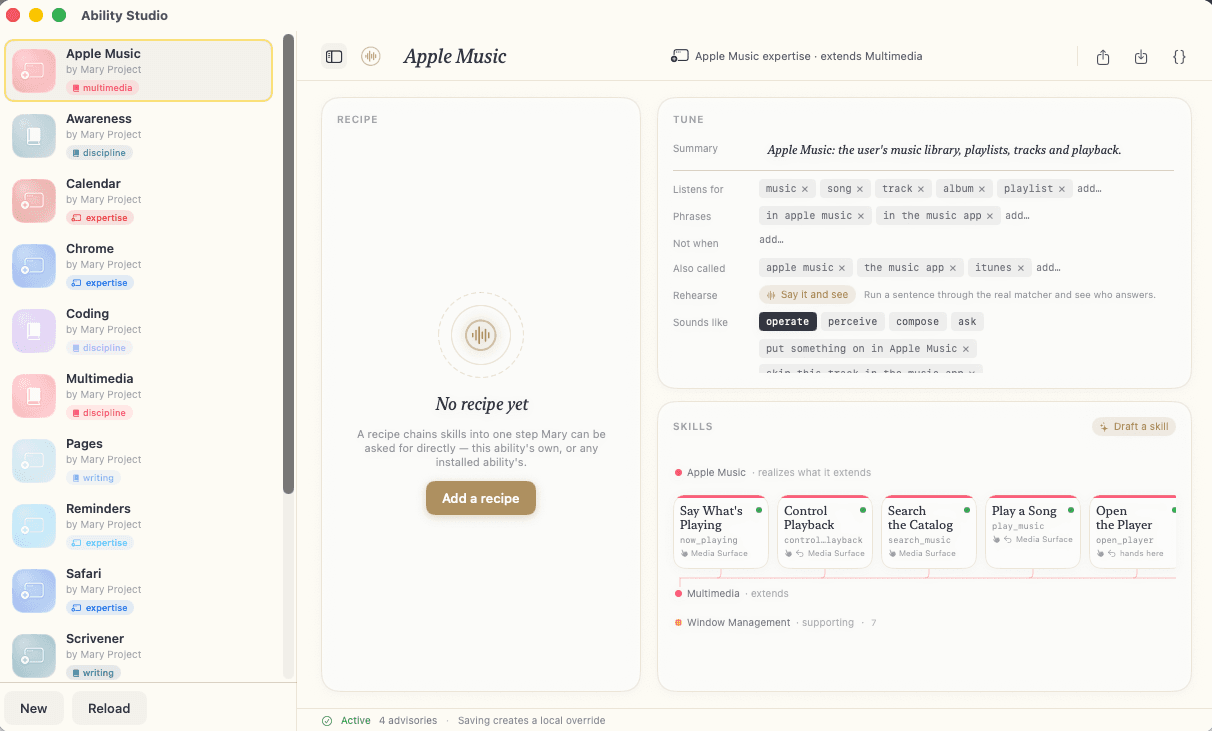Remove 'put something on in Apple Music' example

coord(966,349)
